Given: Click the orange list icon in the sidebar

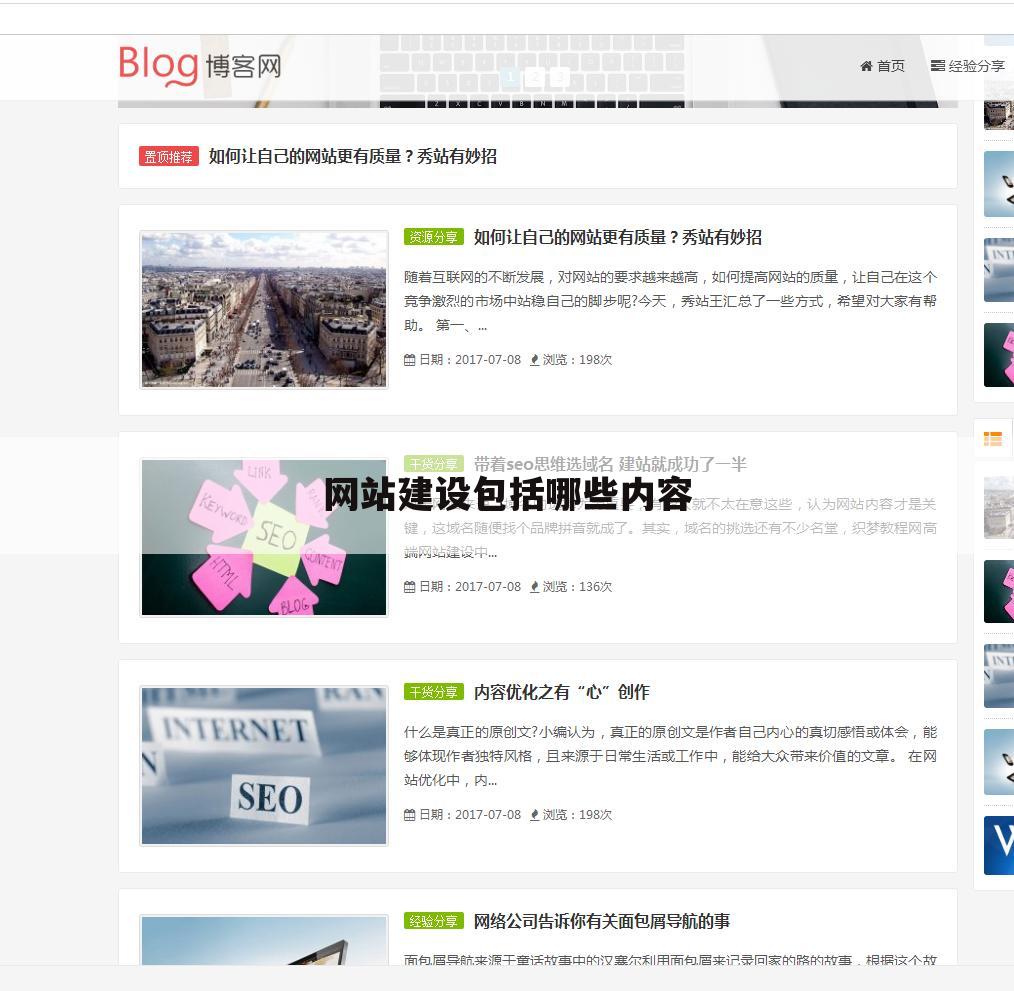Looking at the screenshot, I should click(x=993, y=439).
